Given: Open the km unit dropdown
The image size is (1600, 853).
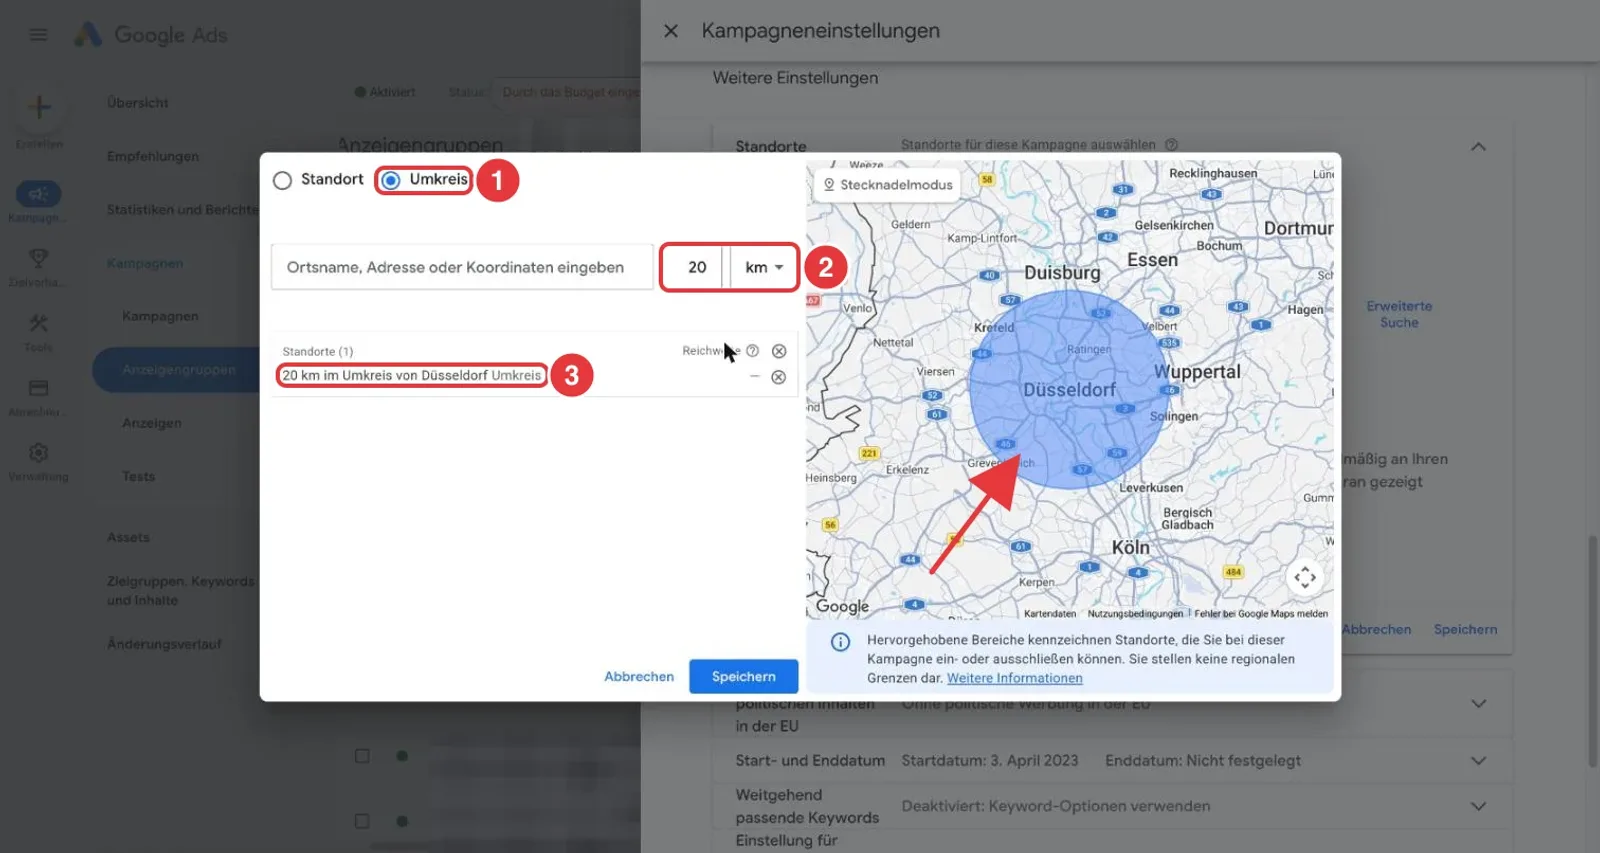Looking at the screenshot, I should 764,267.
